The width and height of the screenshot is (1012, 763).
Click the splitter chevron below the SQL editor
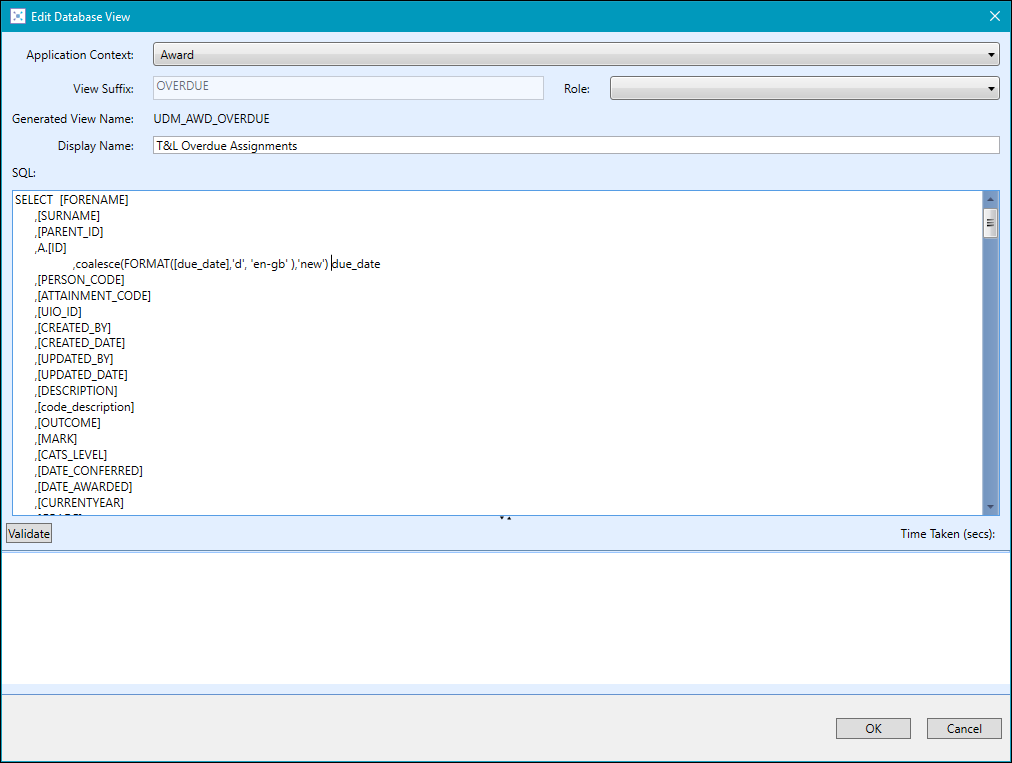(x=505, y=517)
